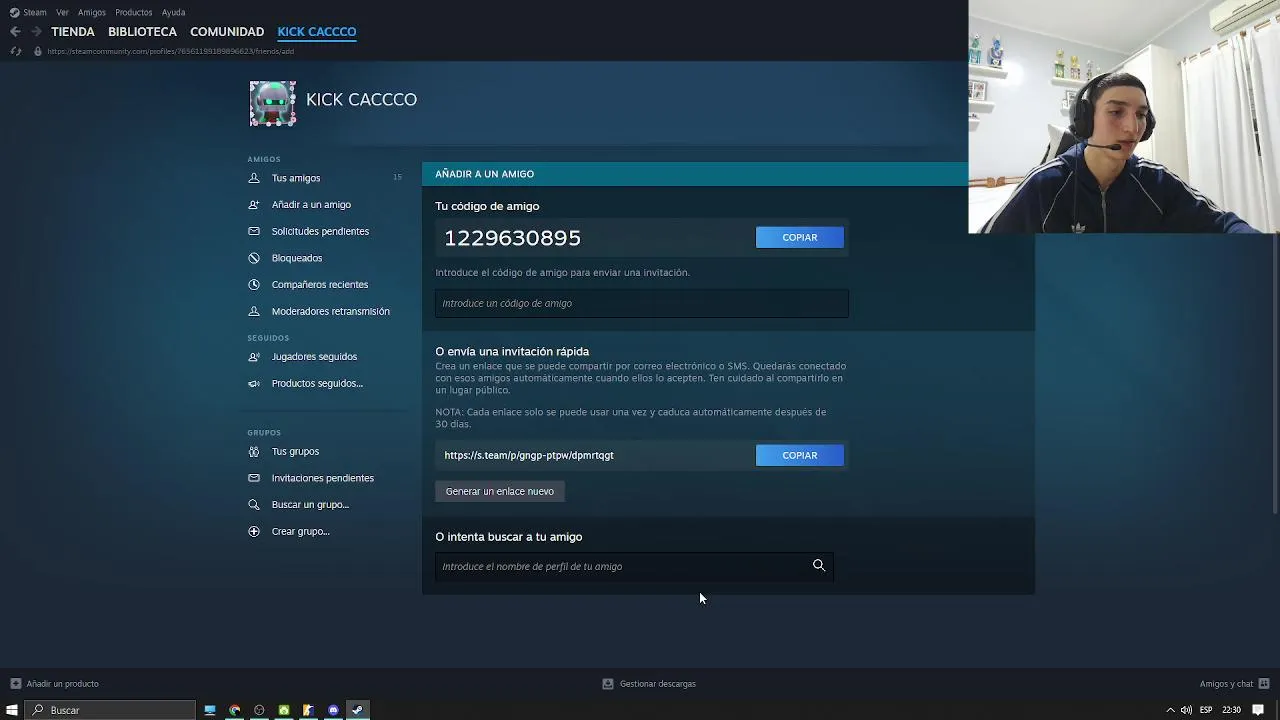The width and height of the screenshot is (1280, 720).
Task: Click the ESP language indicator
Action: tap(1206, 710)
